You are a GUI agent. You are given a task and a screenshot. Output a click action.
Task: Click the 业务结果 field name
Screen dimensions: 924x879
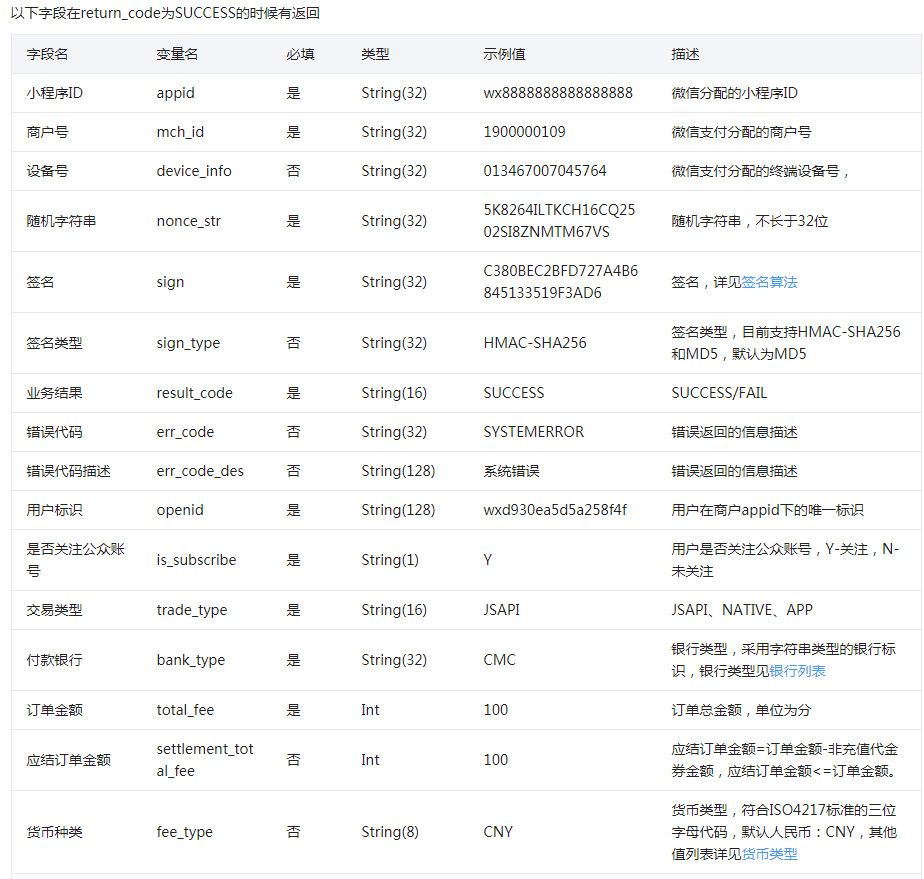[54, 393]
